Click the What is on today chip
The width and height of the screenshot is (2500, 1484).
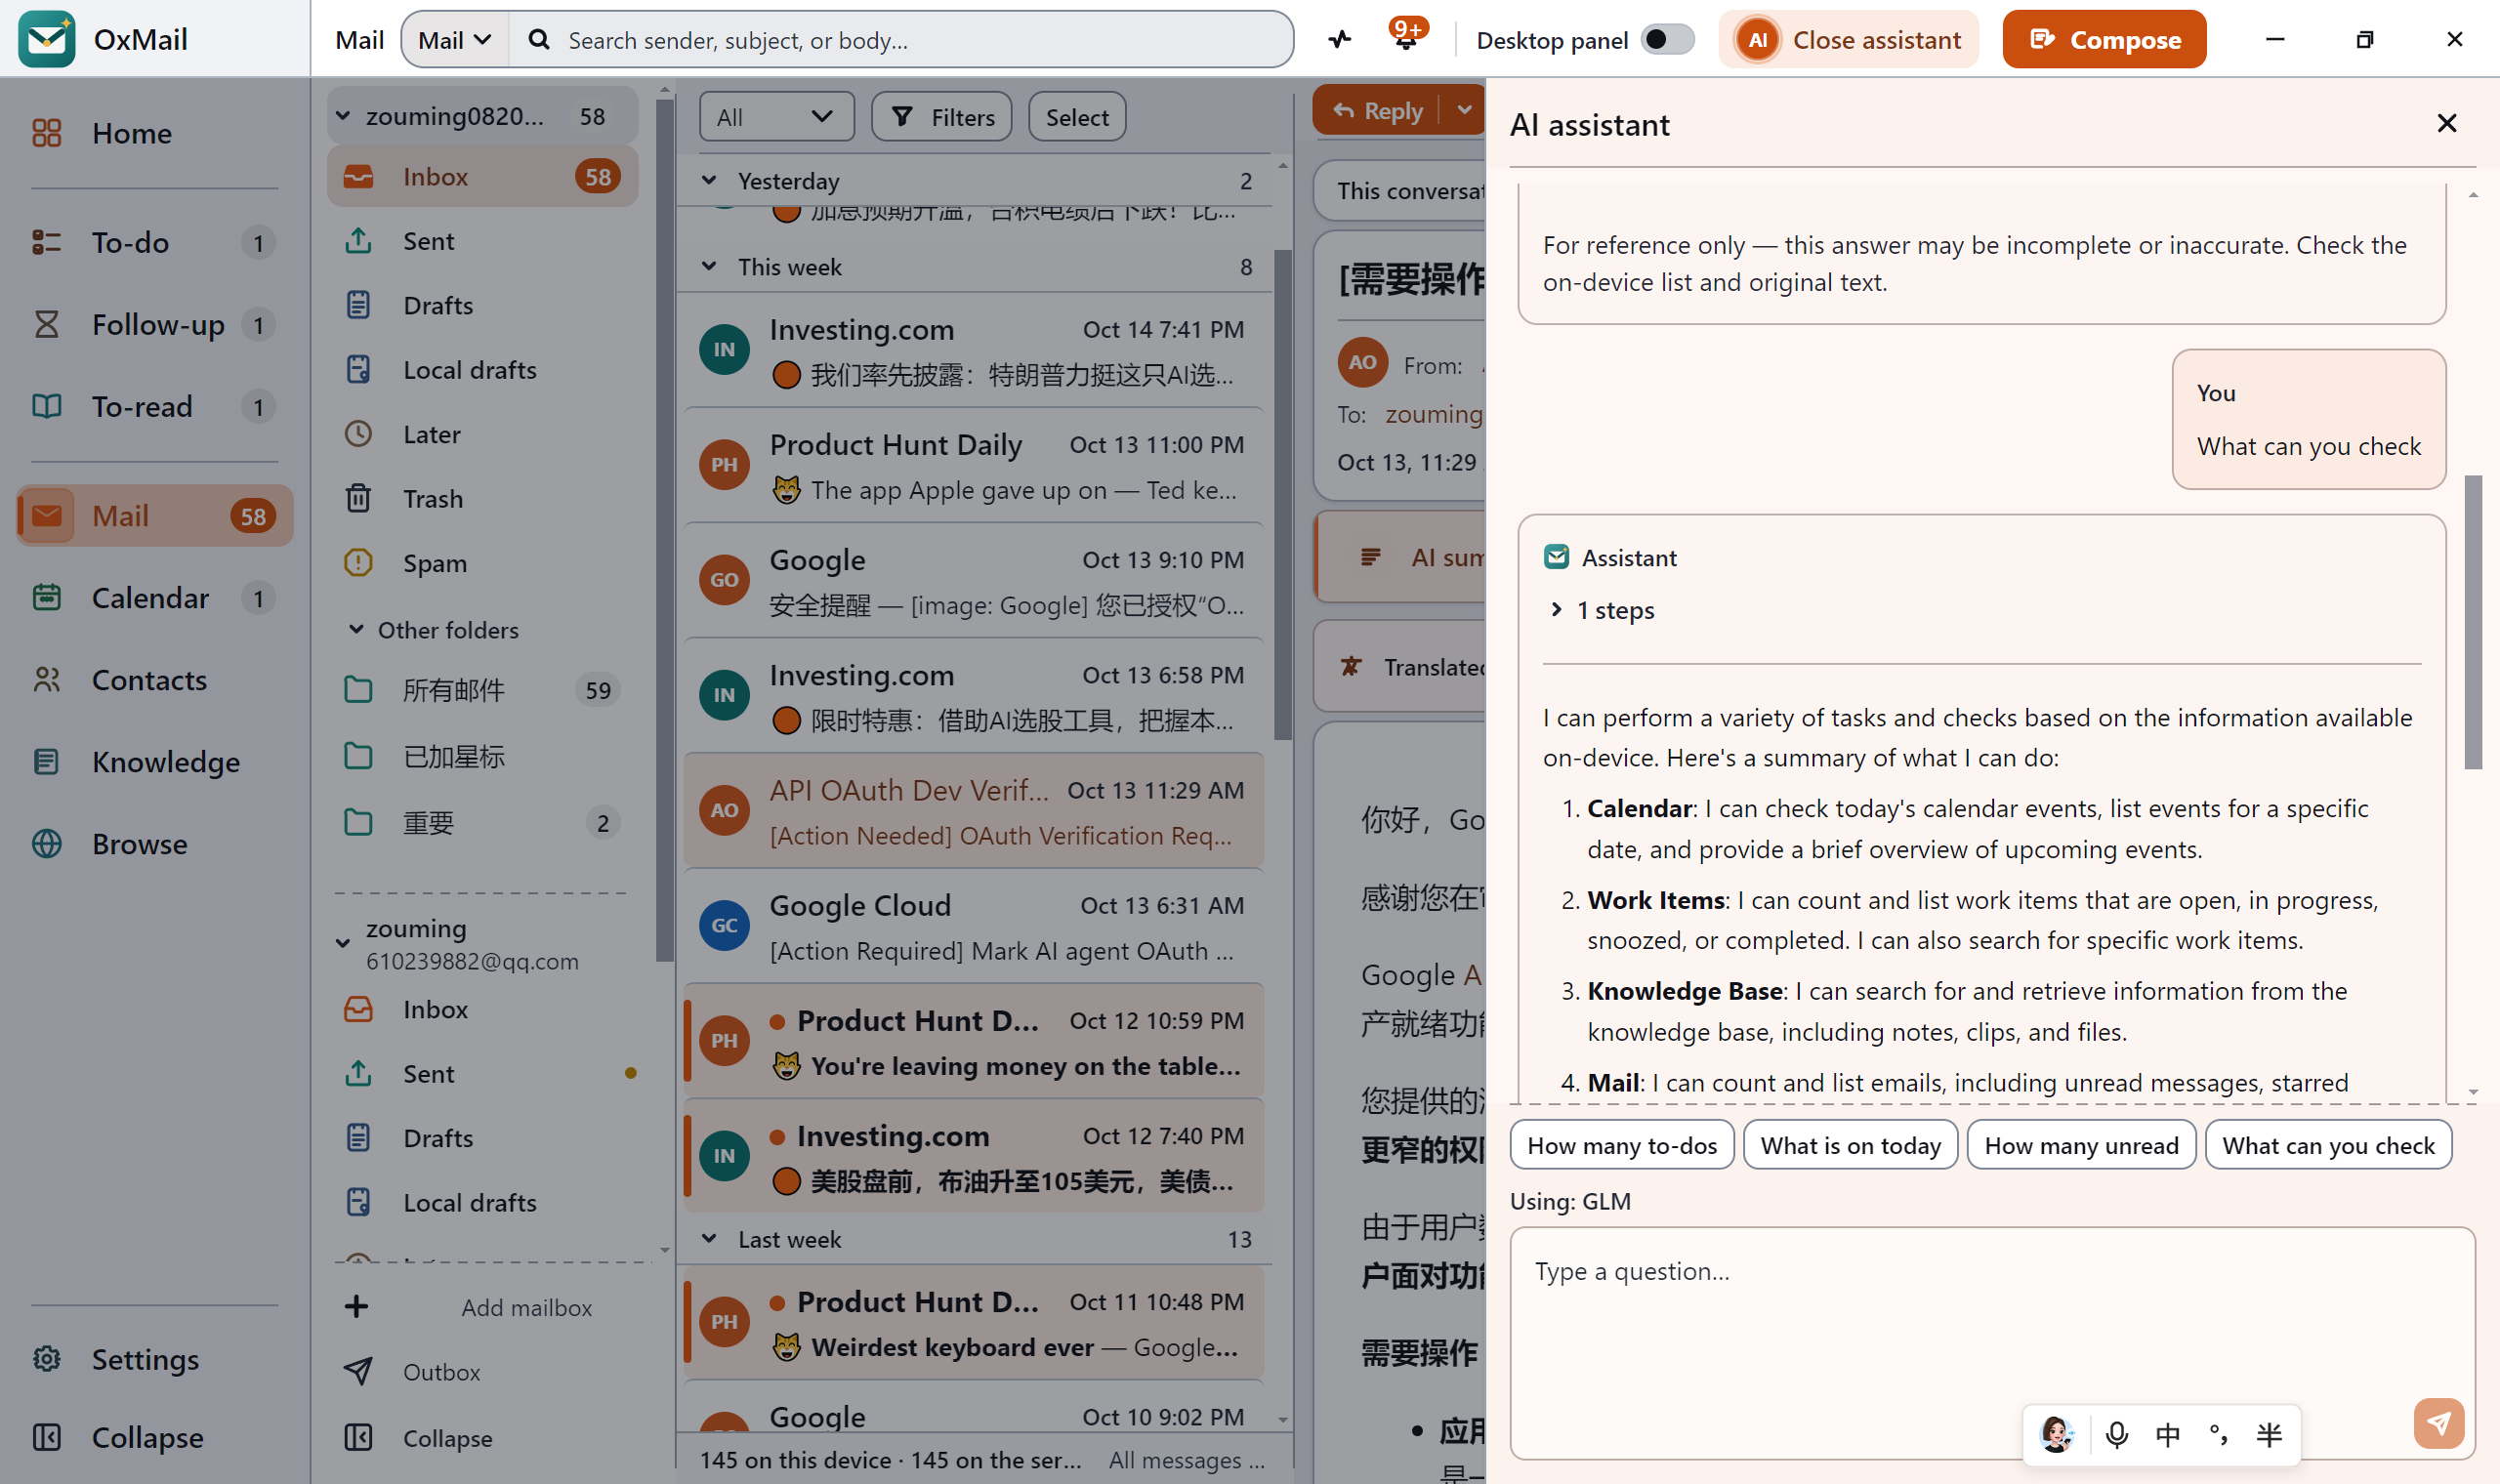pos(1850,1145)
